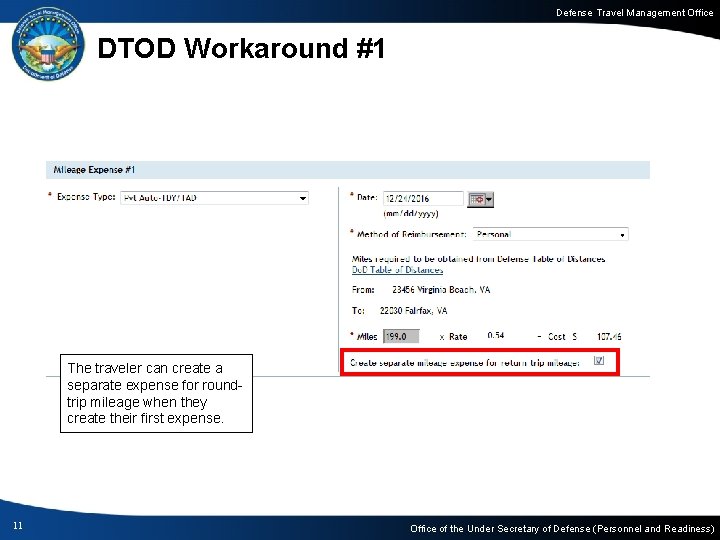The height and width of the screenshot is (540, 720).
Task: Select the Mileage Expense #1 header
Action: [348, 170]
